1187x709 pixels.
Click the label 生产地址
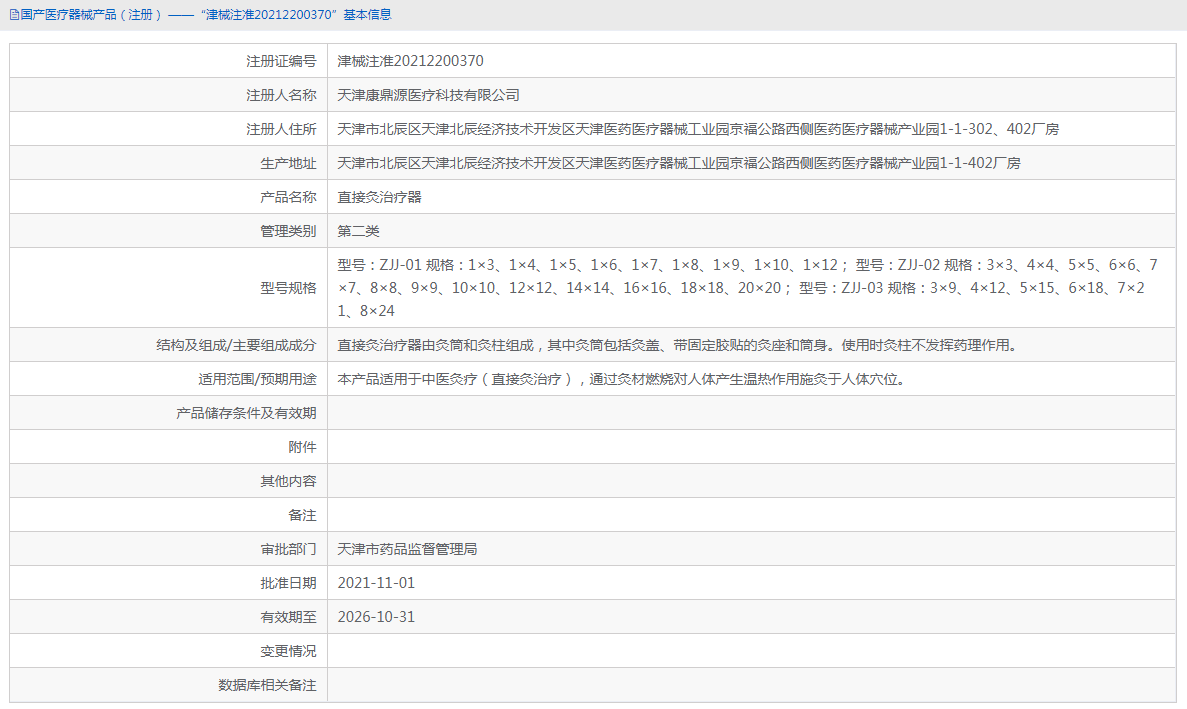(288, 163)
